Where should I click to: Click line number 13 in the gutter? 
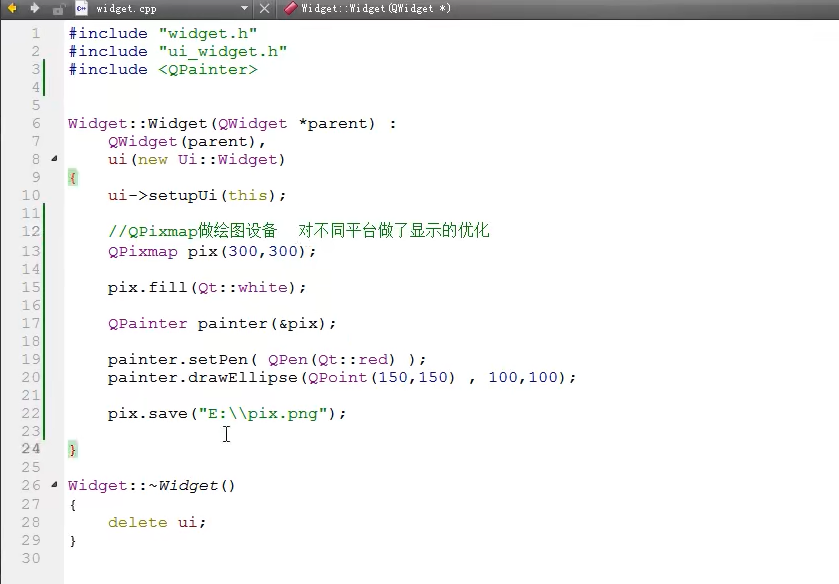coord(31,251)
